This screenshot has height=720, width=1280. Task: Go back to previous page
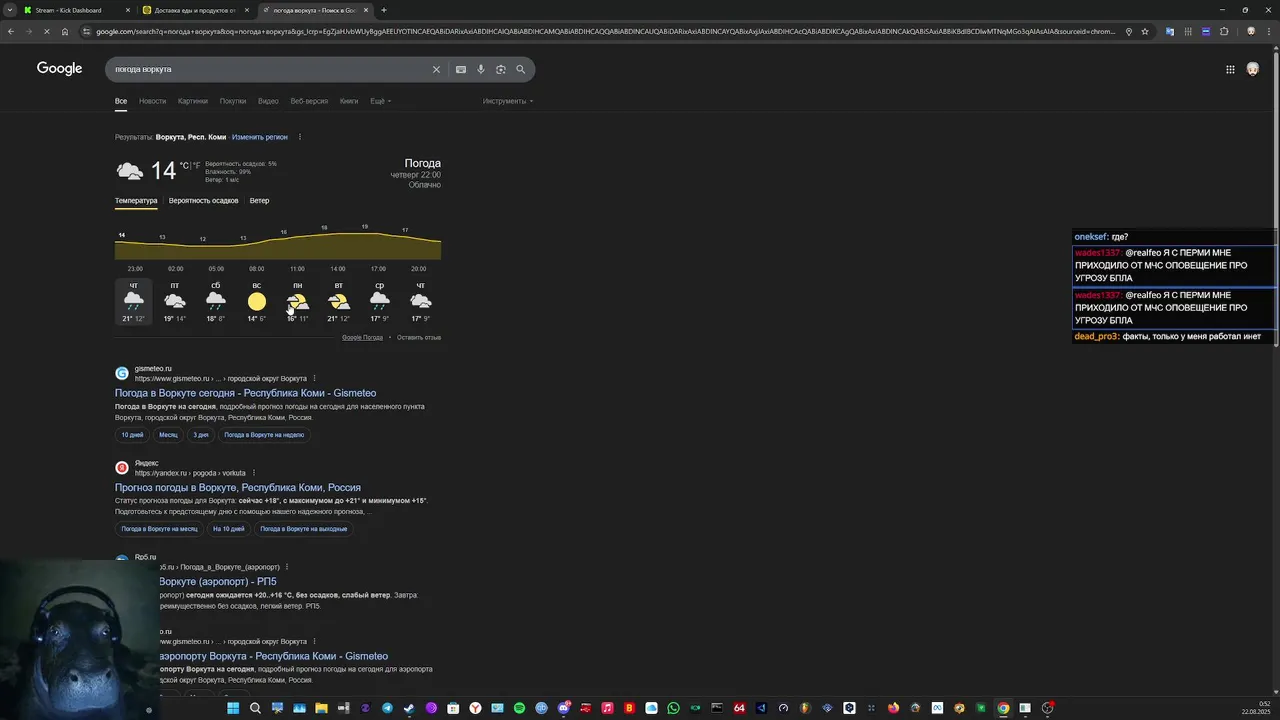[x=11, y=31]
